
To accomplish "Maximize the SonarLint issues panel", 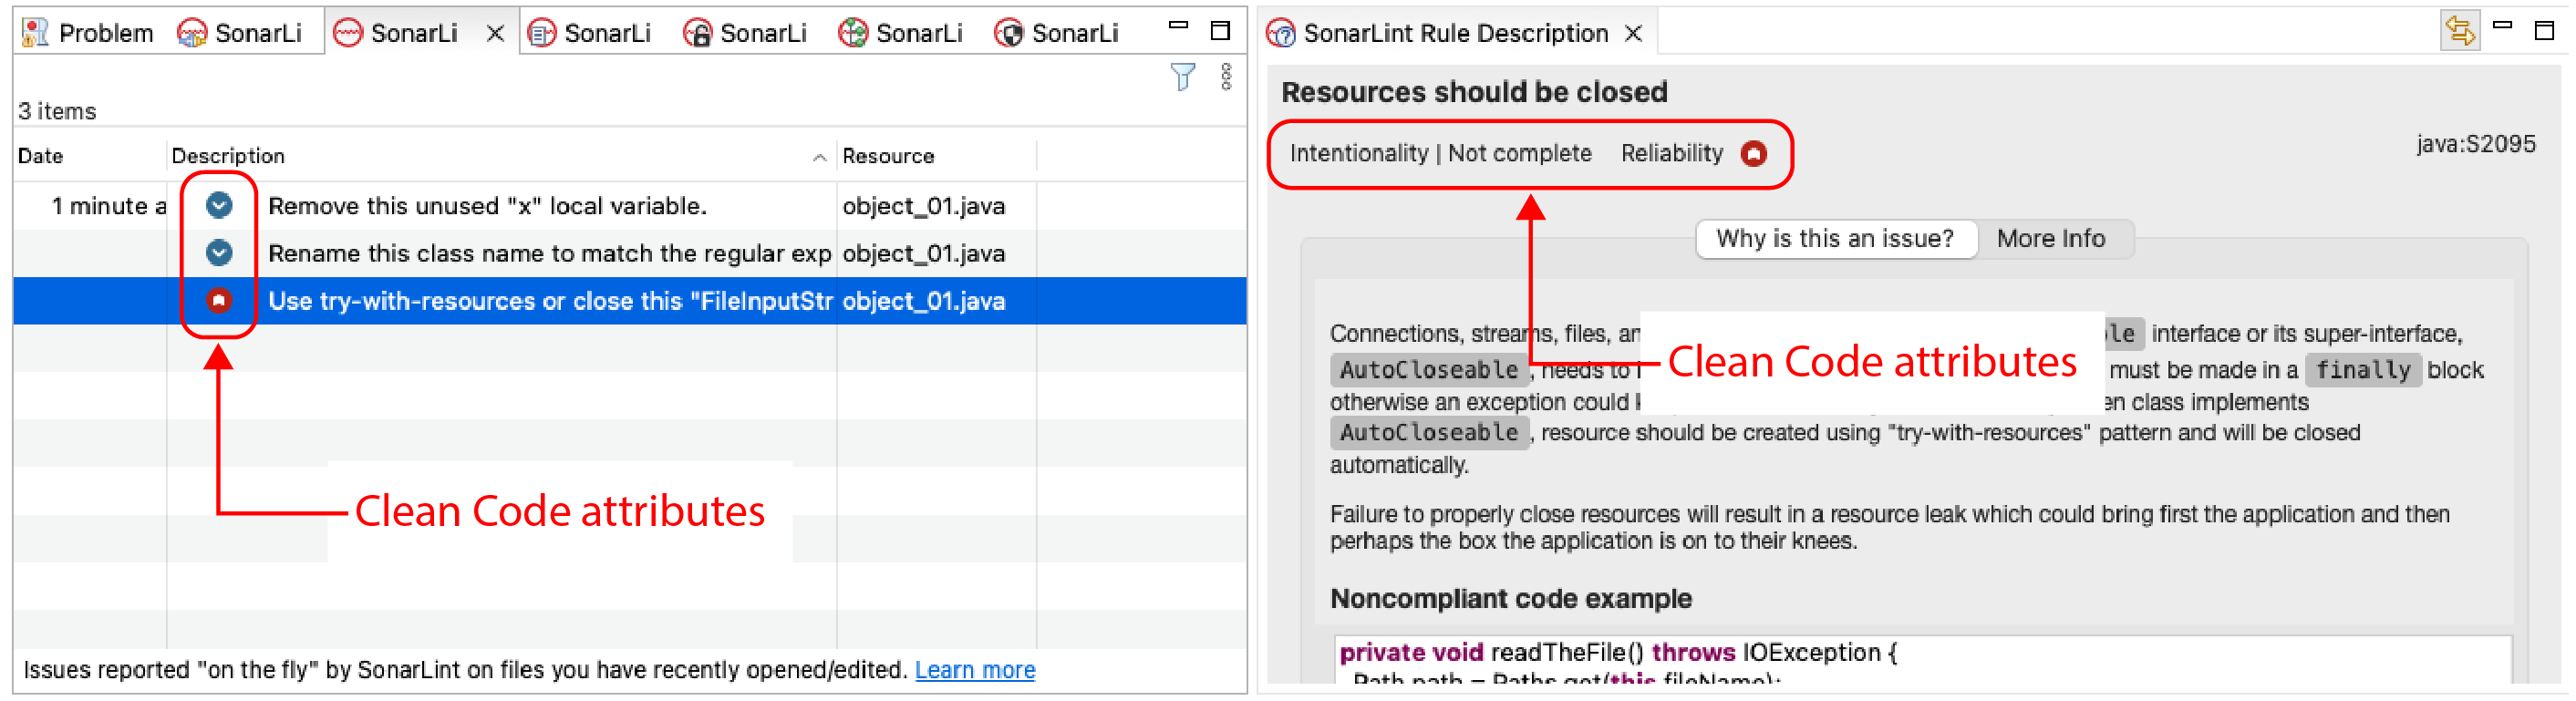I will pos(1221,31).
